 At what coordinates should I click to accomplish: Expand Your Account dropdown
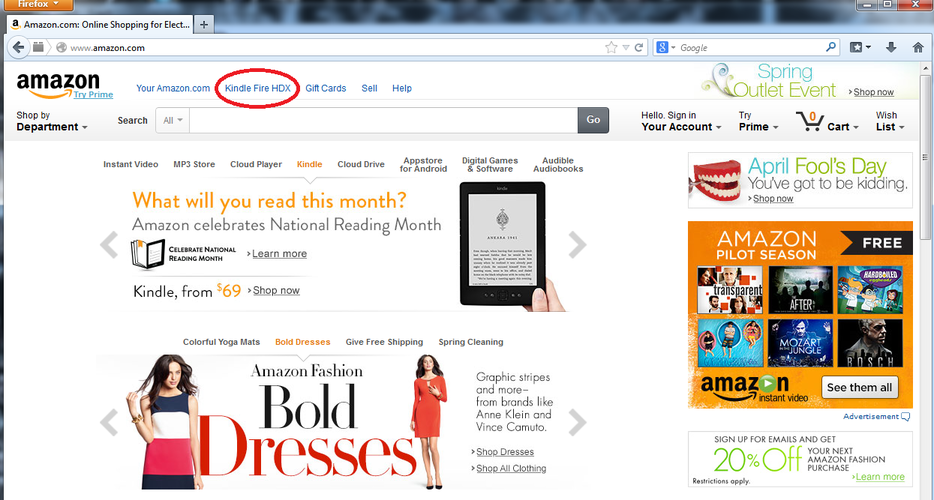pos(681,121)
